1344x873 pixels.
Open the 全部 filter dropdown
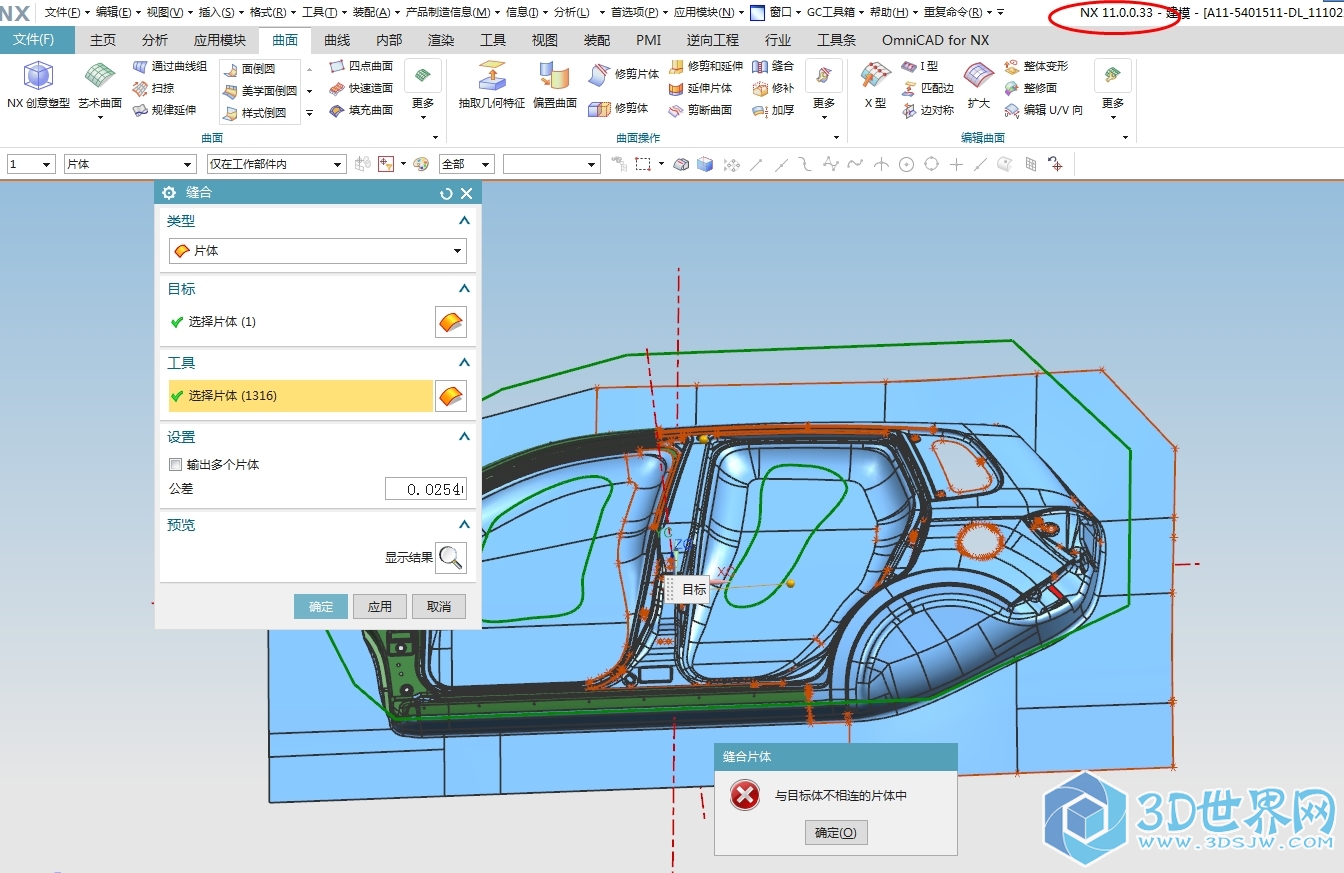pos(466,164)
